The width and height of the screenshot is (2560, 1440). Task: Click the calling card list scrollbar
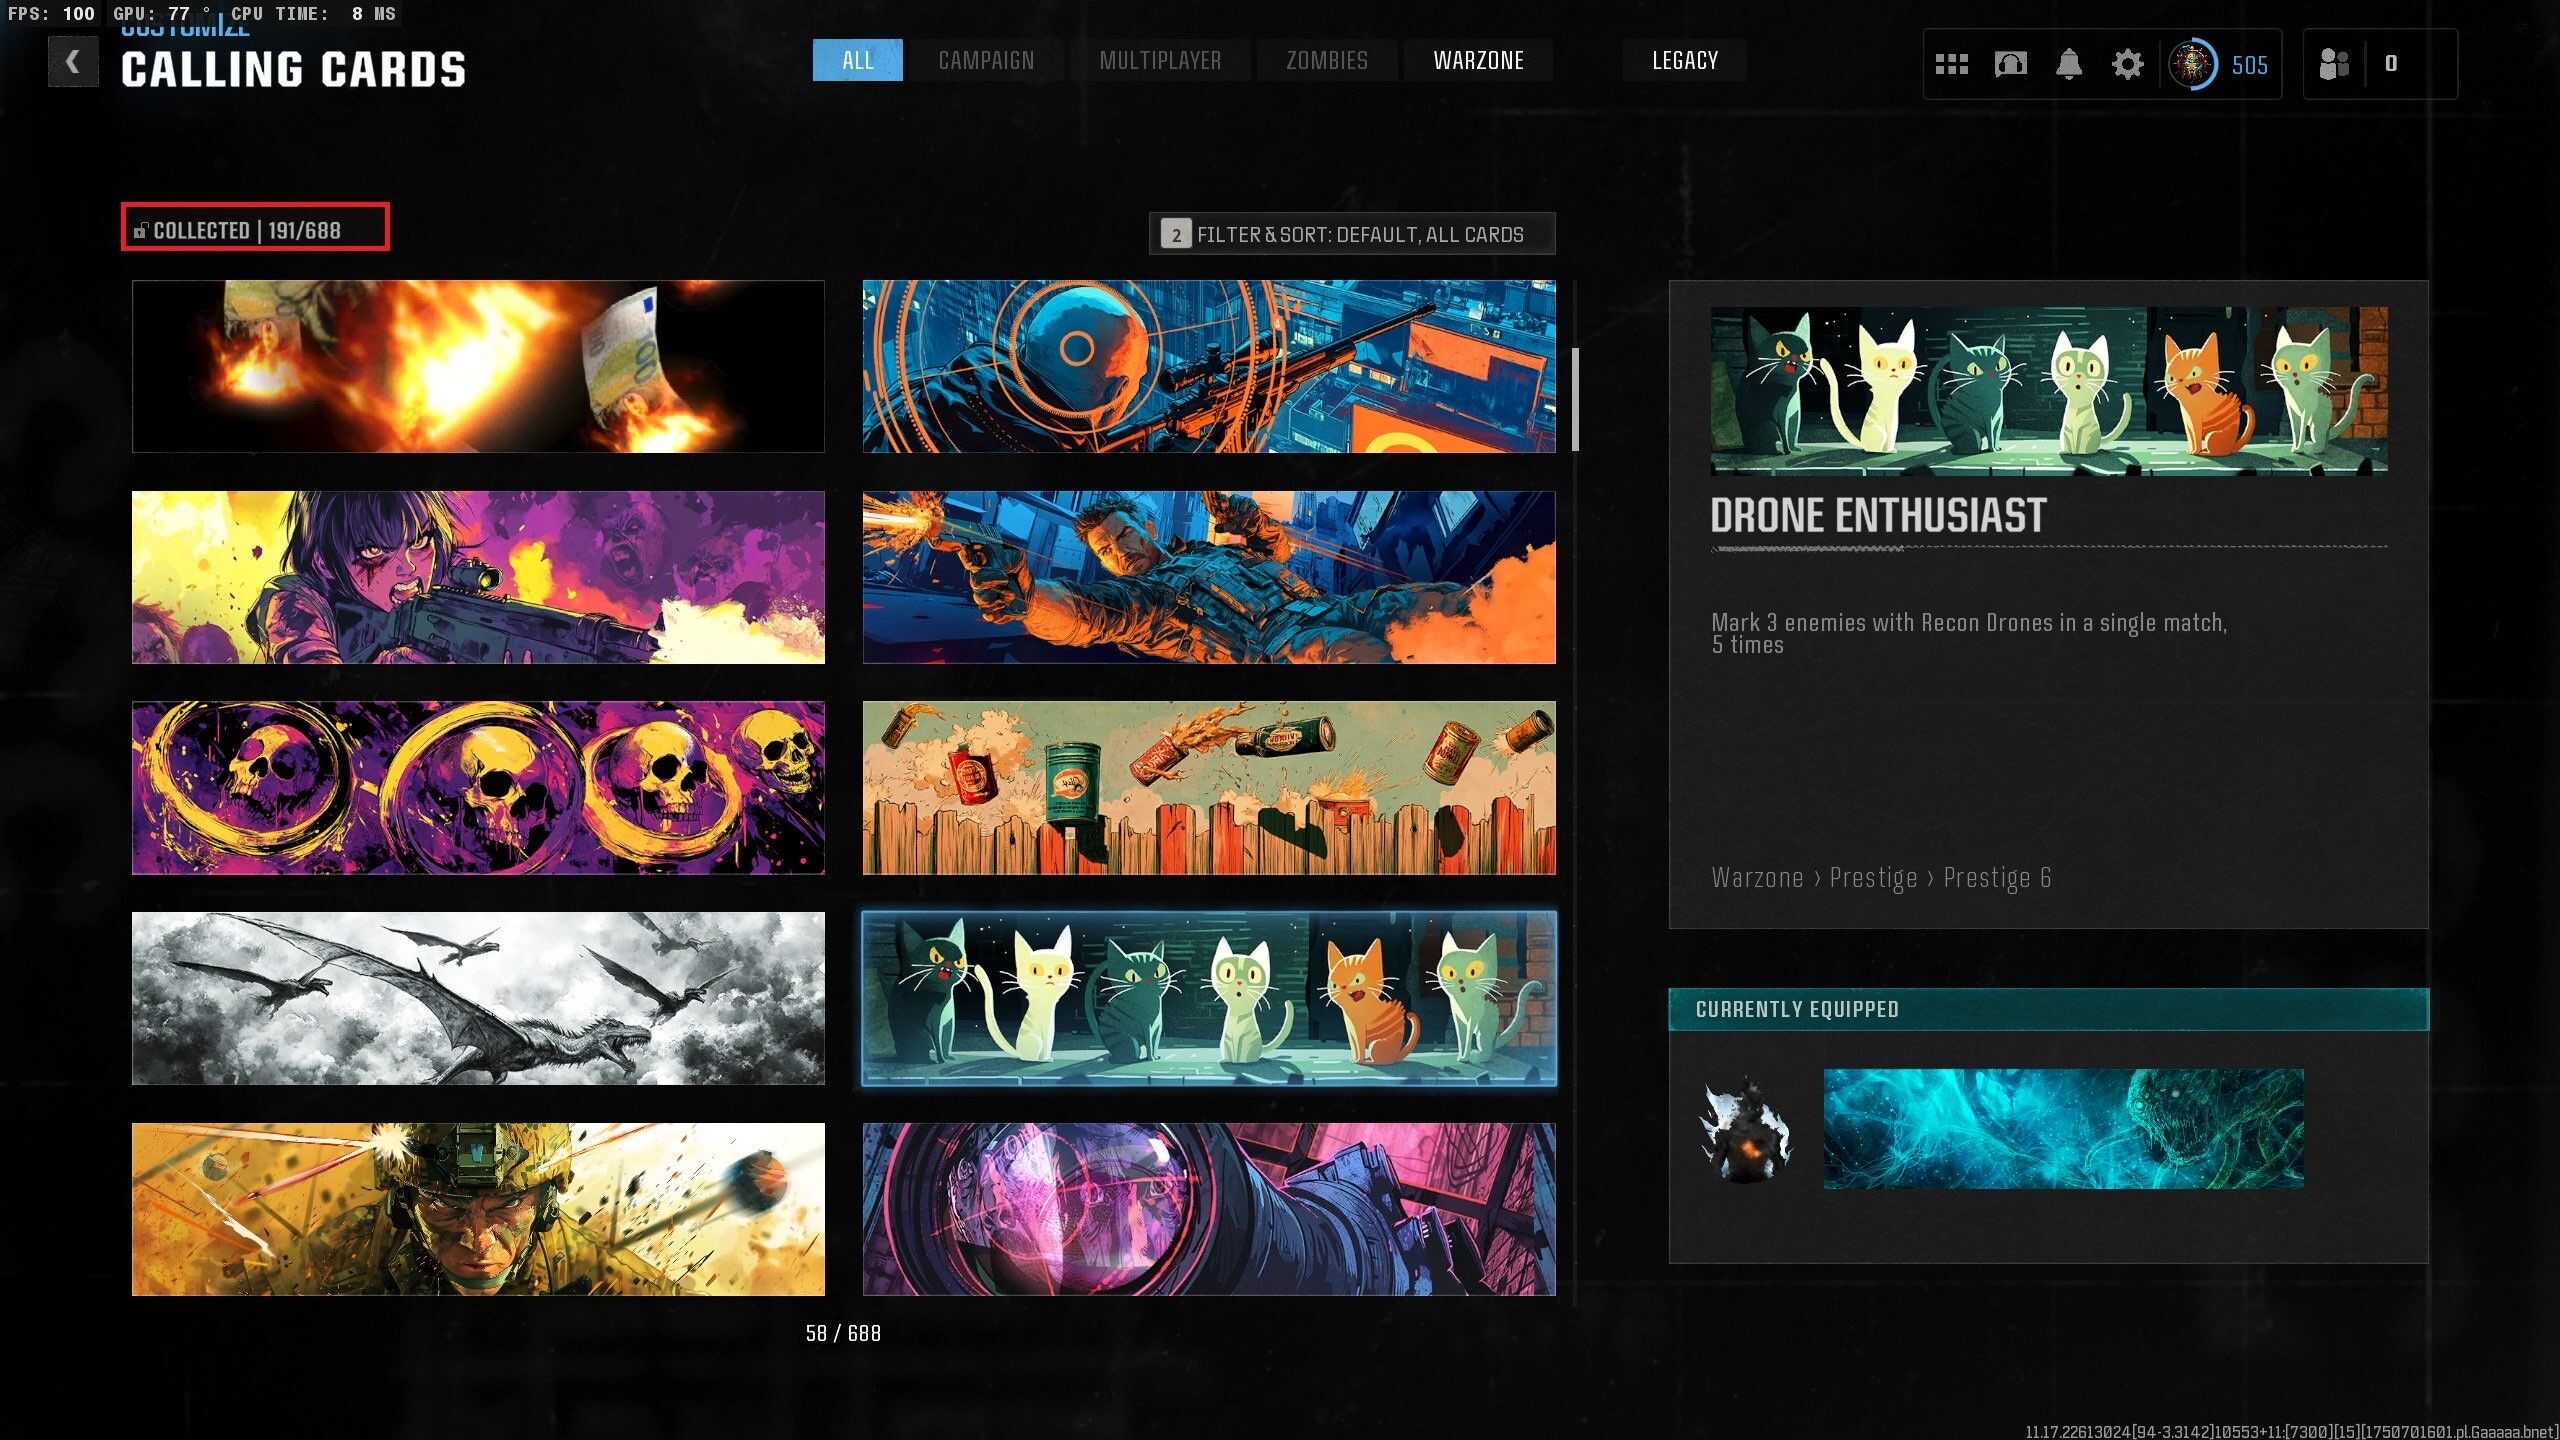pyautogui.click(x=1575, y=400)
